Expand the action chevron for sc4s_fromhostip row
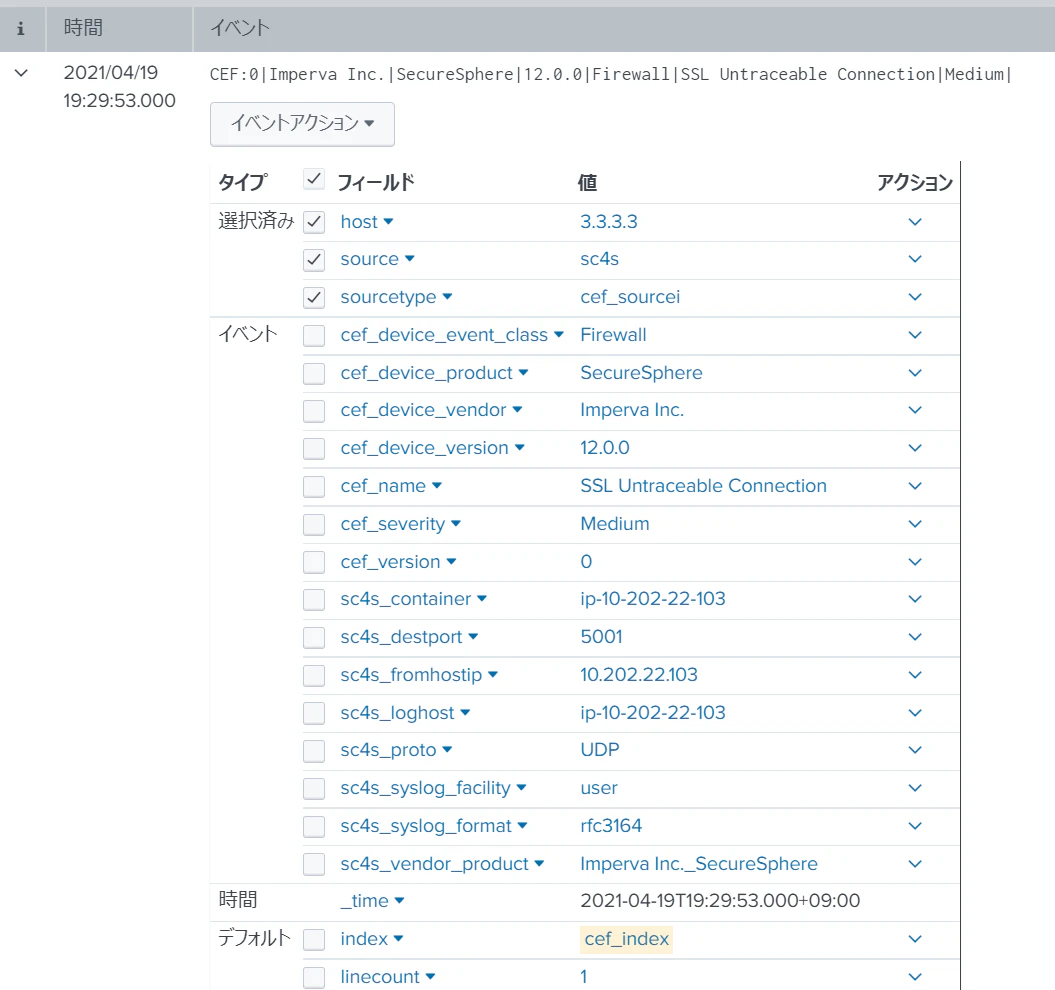1055x990 pixels. coord(915,674)
